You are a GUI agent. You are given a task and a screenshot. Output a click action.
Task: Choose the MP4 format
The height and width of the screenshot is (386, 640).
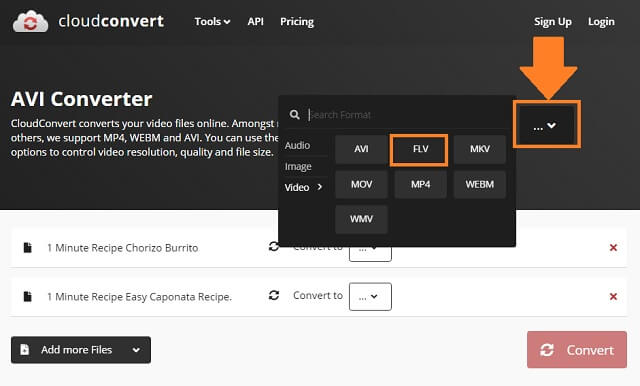coord(420,184)
